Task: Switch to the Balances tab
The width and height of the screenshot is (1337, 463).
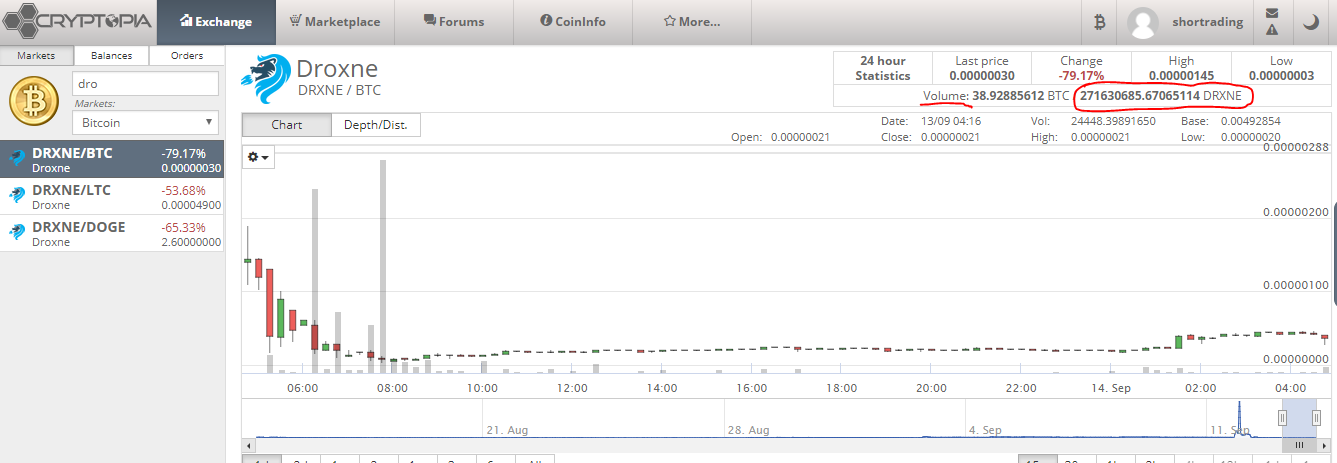Action: pos(111,56)
